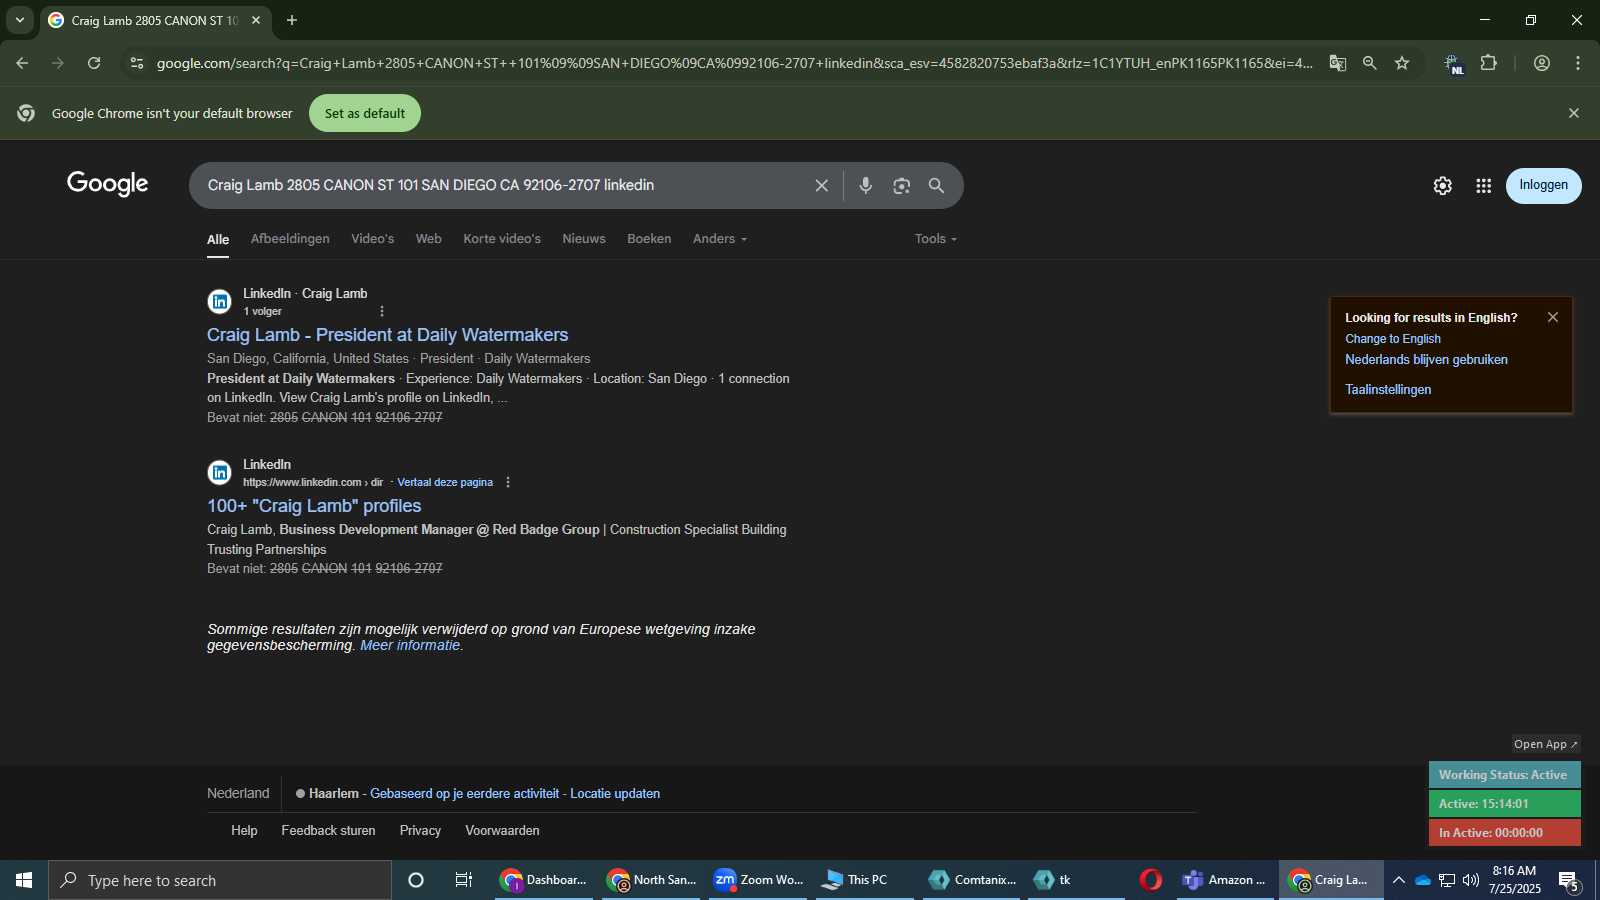Screen dimensions: 1600x900
Task: Click LinkedIn favicon of Craig Lamb result
Action: click(220, 301)
